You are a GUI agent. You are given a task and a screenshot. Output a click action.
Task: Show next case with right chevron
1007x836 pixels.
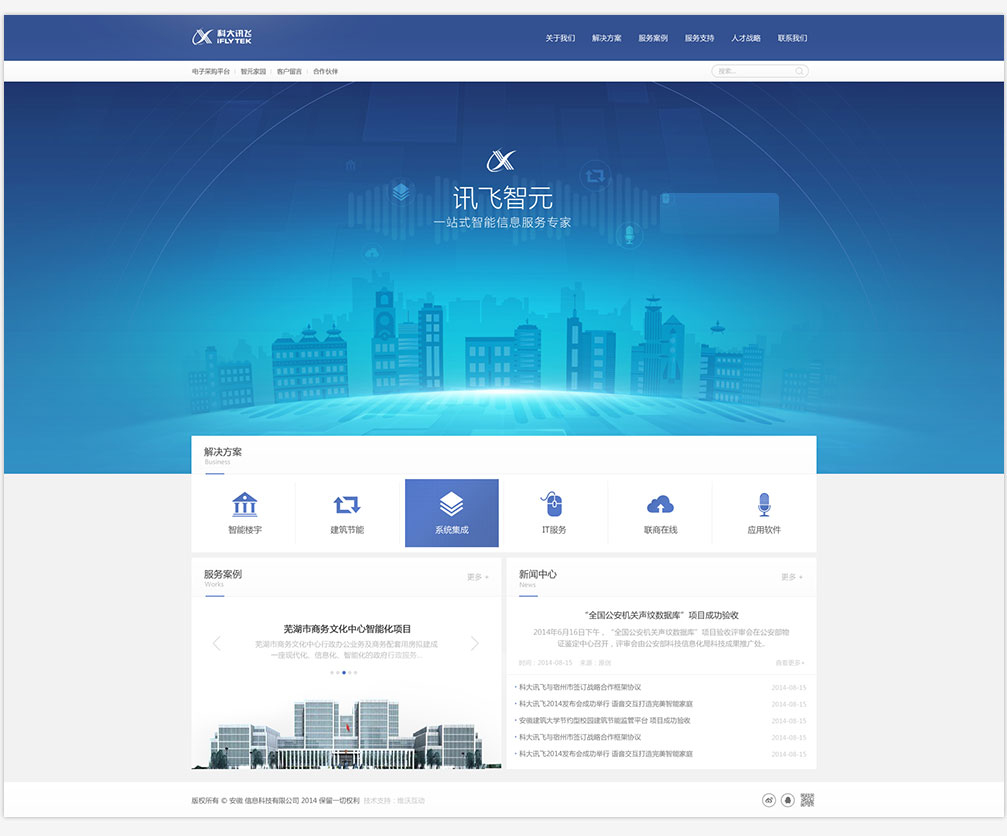click(x=475, y=643)
